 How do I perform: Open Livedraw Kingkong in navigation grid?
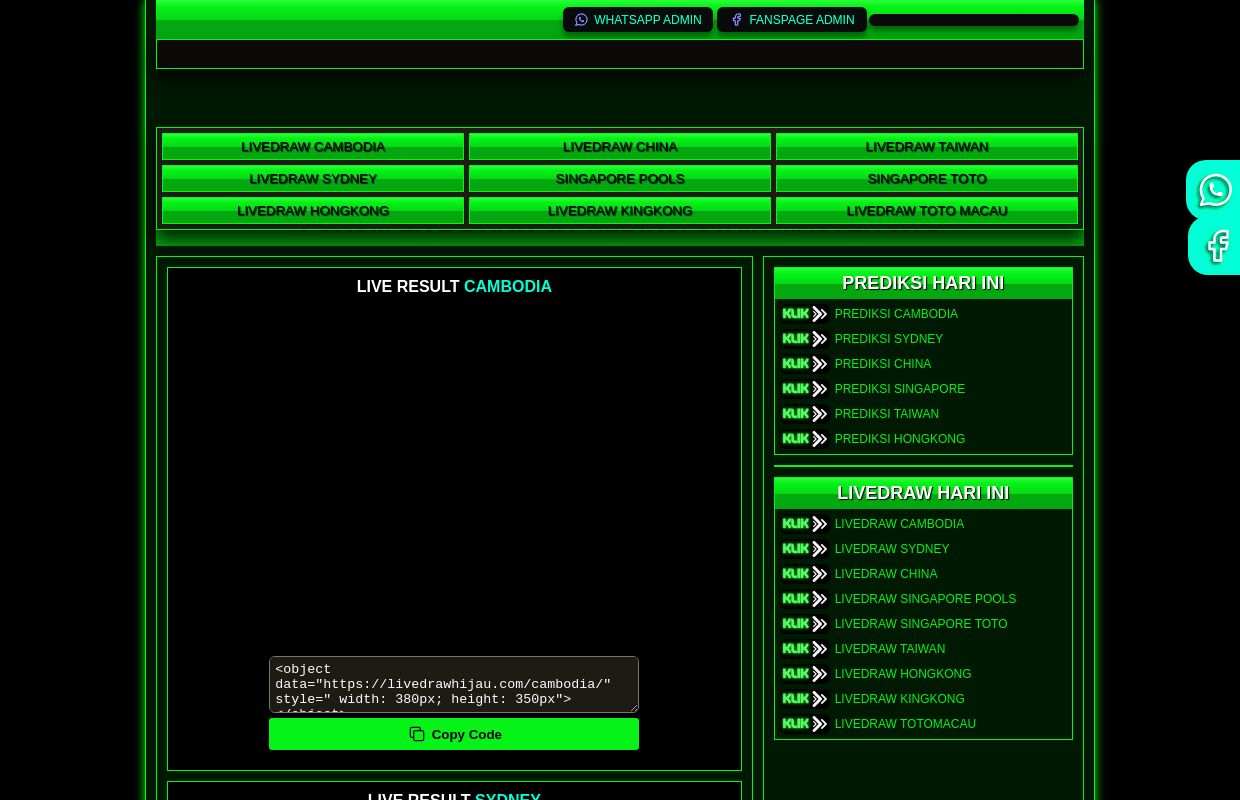point(620,211)
